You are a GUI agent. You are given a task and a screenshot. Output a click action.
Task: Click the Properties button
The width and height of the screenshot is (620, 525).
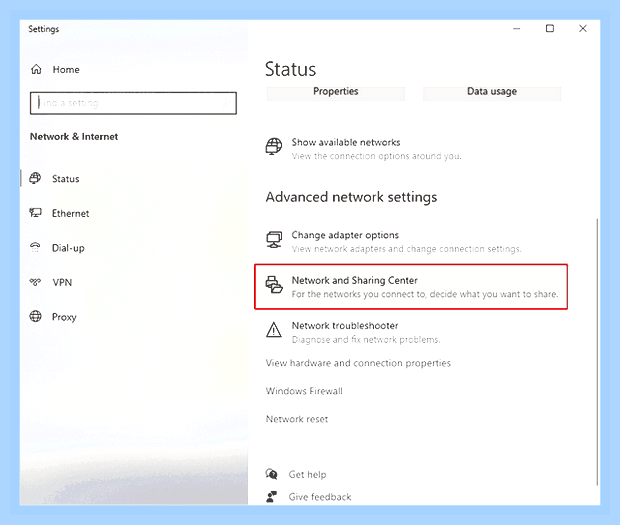(336, 93)
